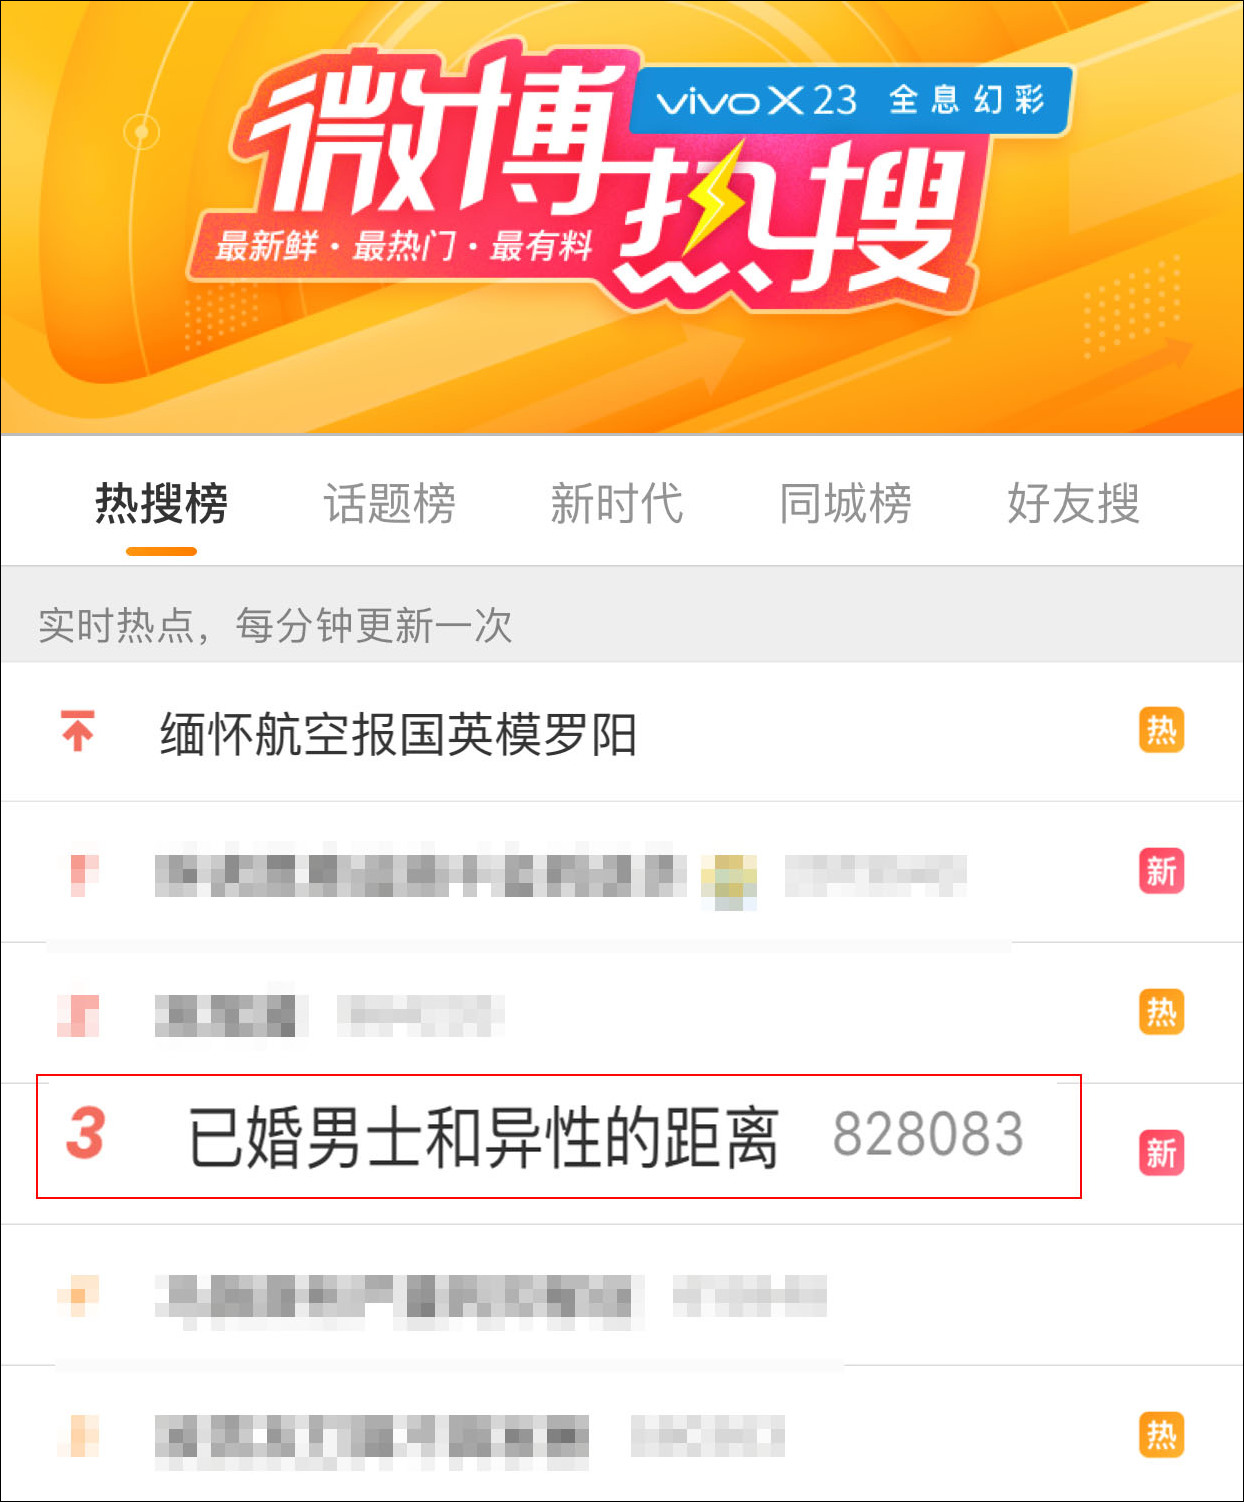Click the 最新鲜·最热门·最有料 slogan
The width and height of the screenshot is (1244, 1502).
tap(403, 245)
